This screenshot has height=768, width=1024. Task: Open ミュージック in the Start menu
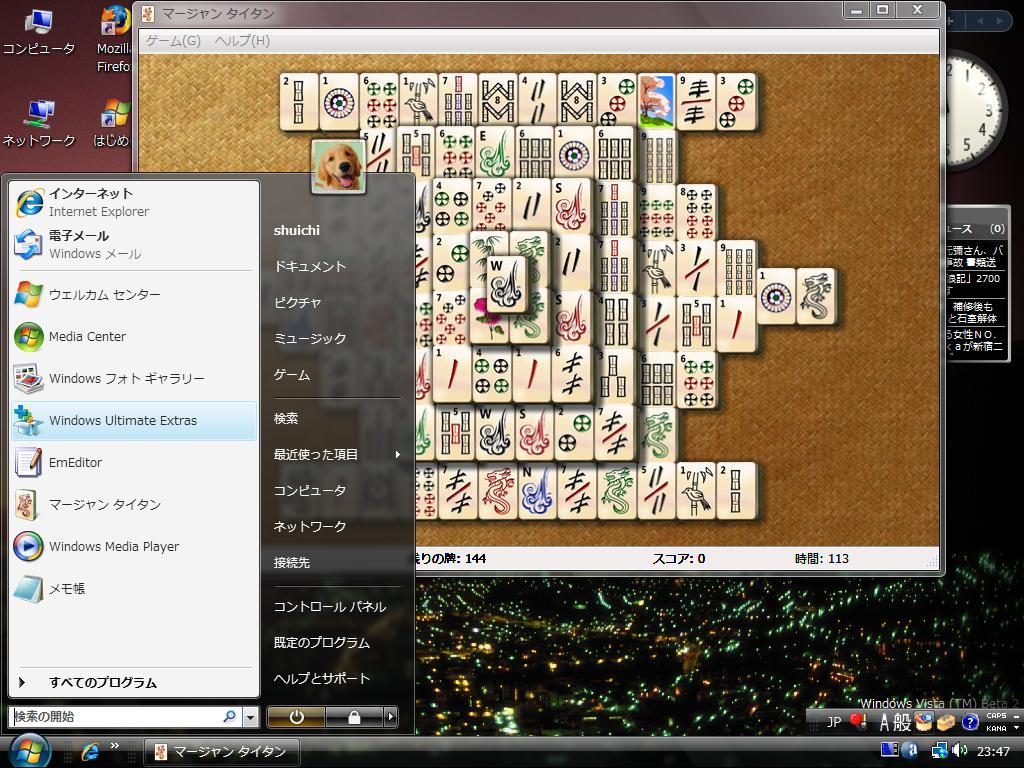click(x=310, y=338)
